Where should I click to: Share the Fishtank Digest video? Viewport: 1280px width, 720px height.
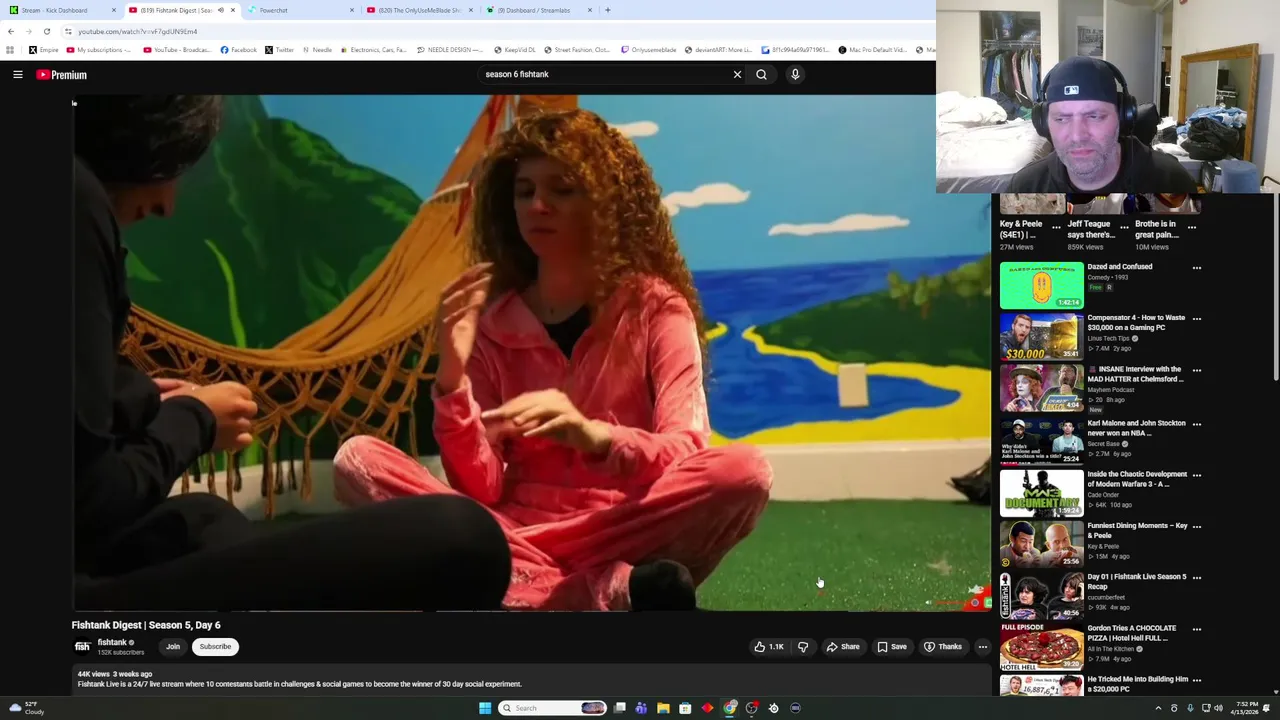pyautogui.click(x=842, y=647)
